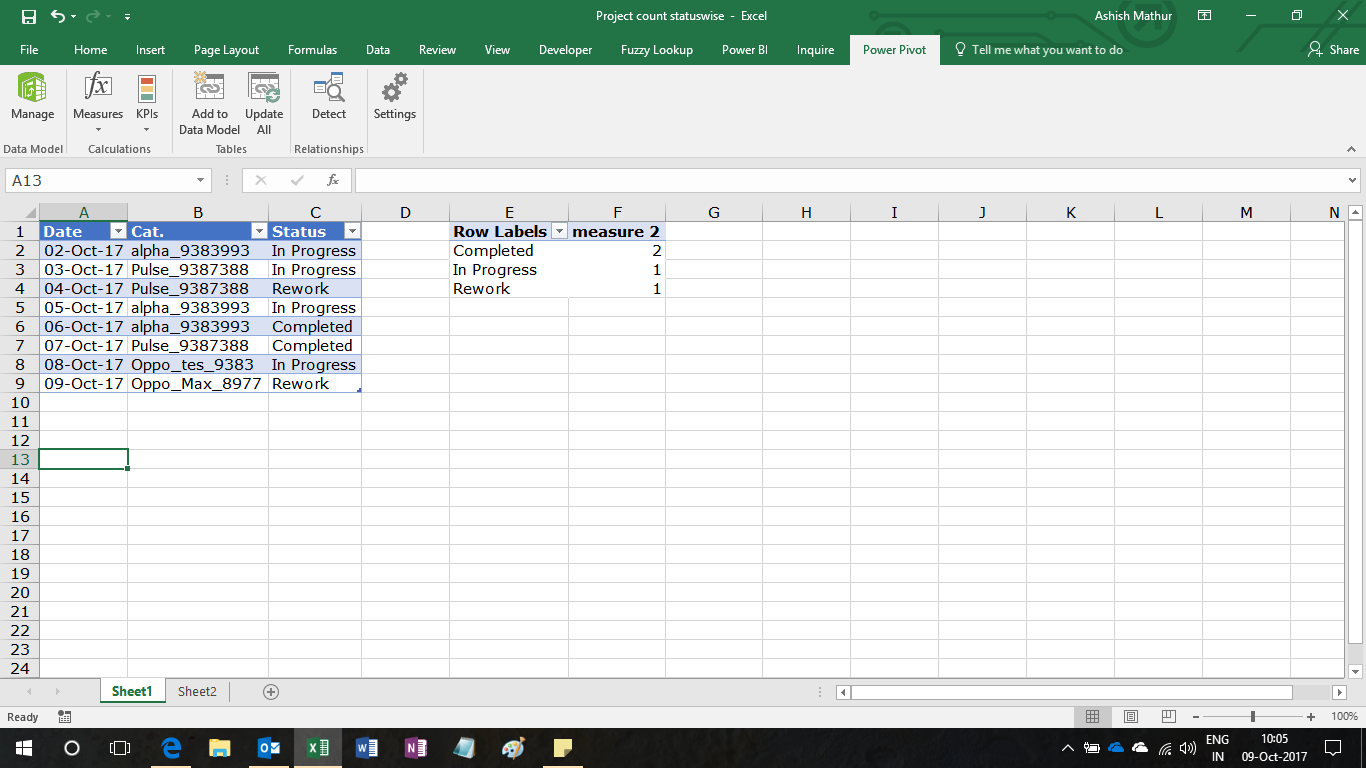This screenshot has height=768, width=1366.
Task: Open the File tab
Action: [29, 50]
